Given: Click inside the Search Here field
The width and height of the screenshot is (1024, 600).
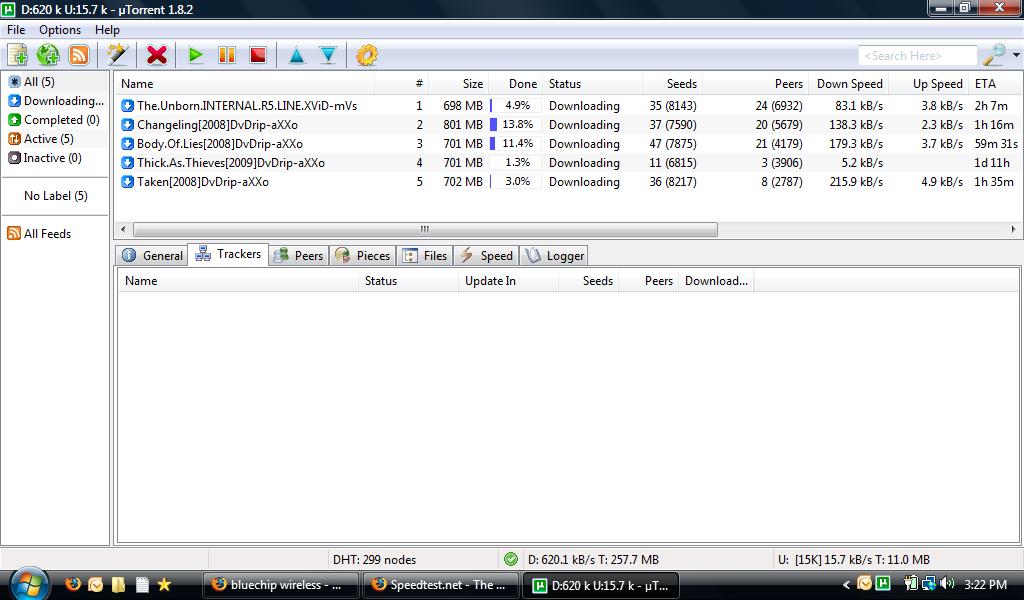Looking at the screenshot, I should [918, 56].
